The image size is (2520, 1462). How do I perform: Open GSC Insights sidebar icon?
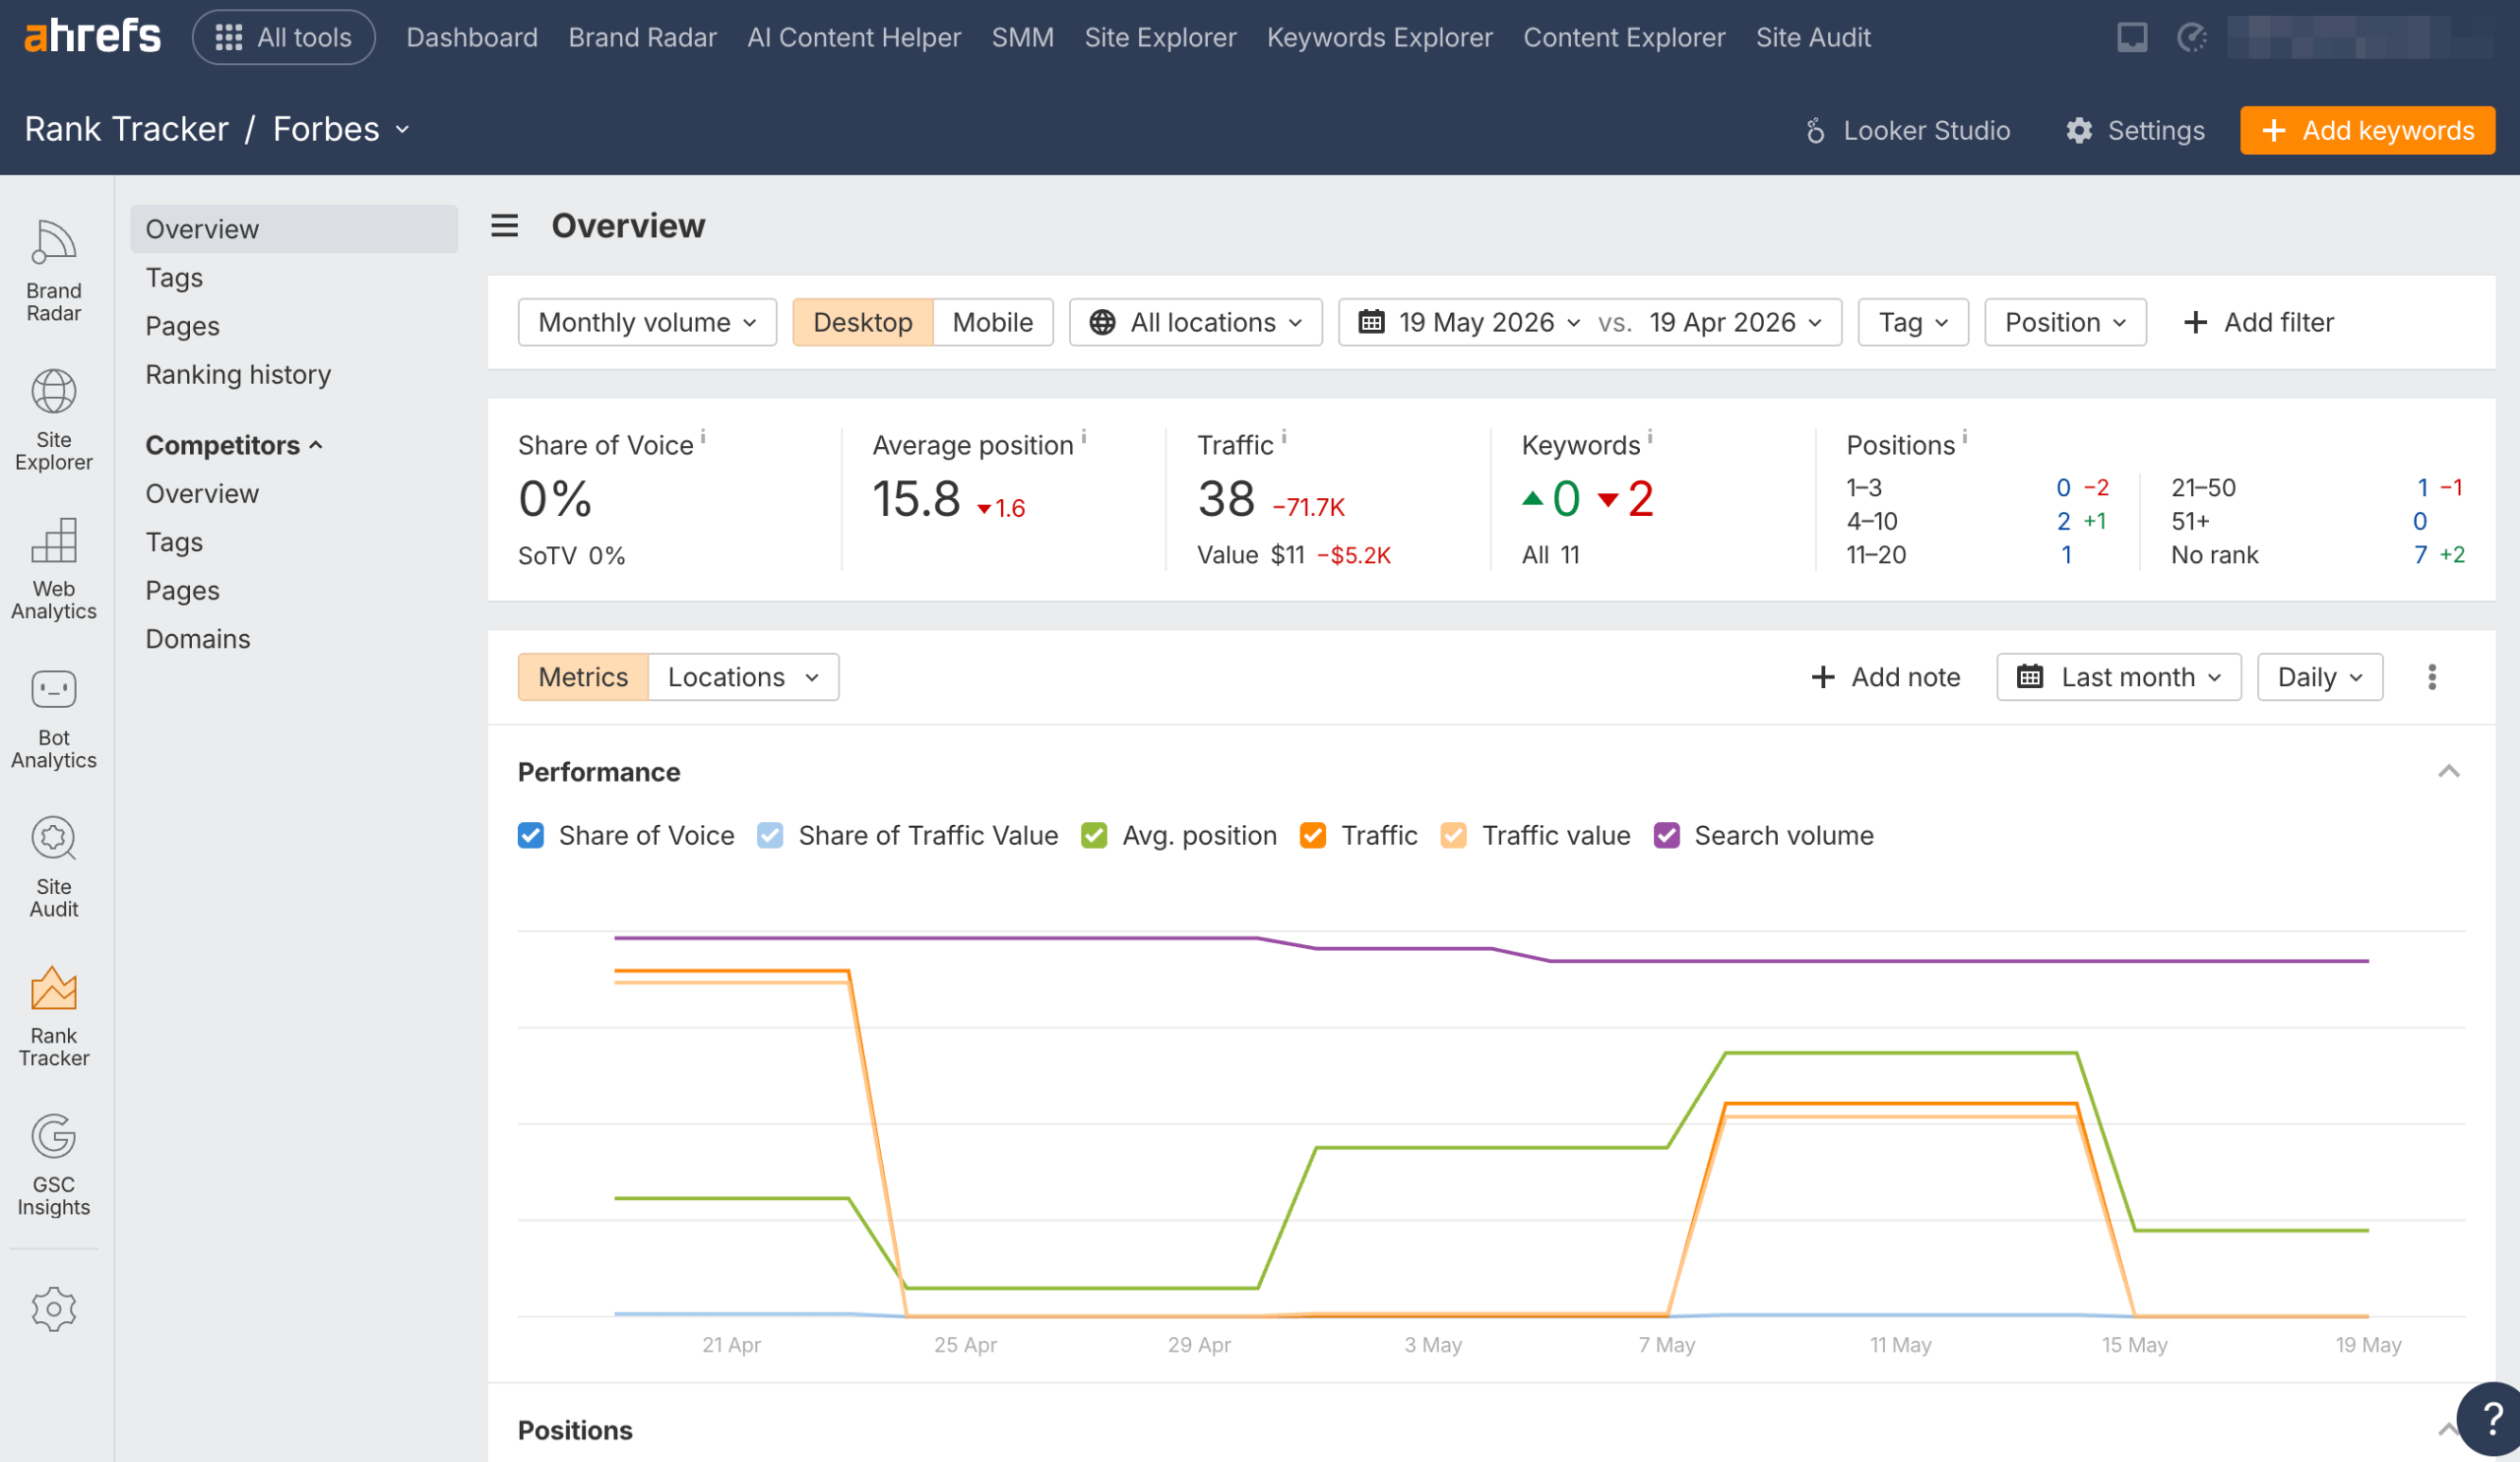[54, 1165]
